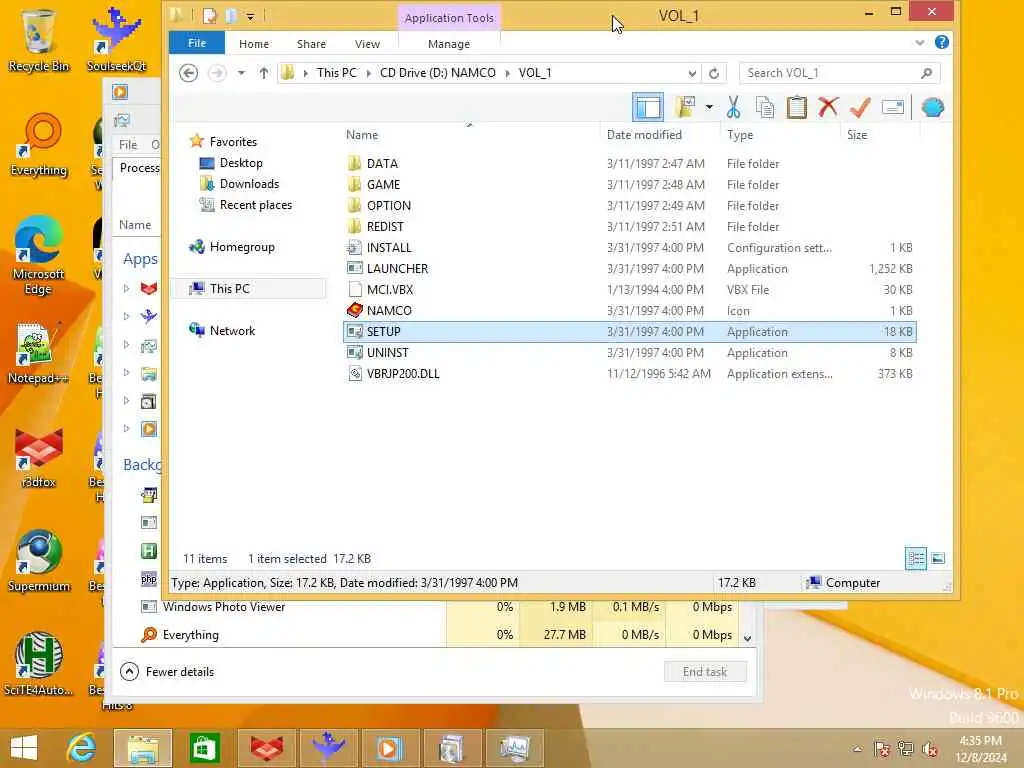Open recent locations dropdown arrow
The height and width of the screenshot is (768, 1024).
coord(241,72)
